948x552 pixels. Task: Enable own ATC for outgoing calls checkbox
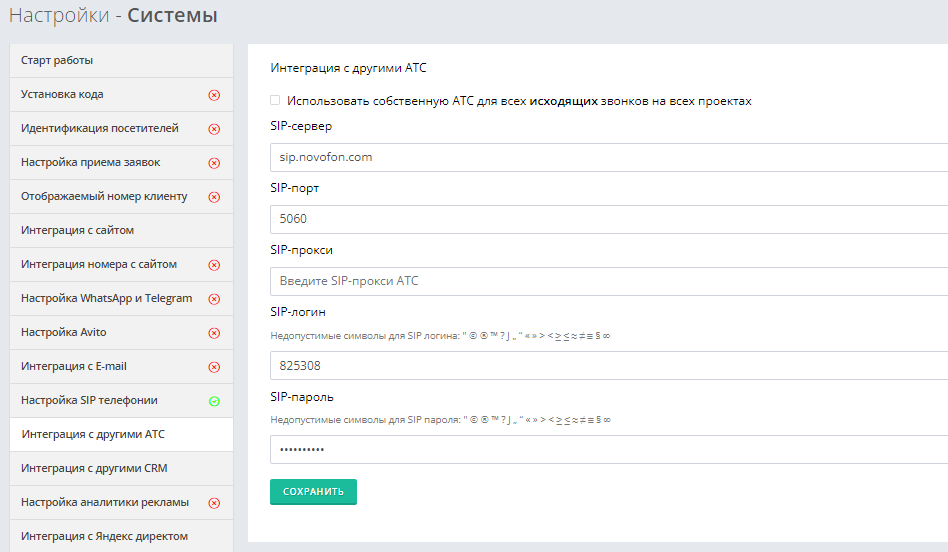click(x=275, y=101)
